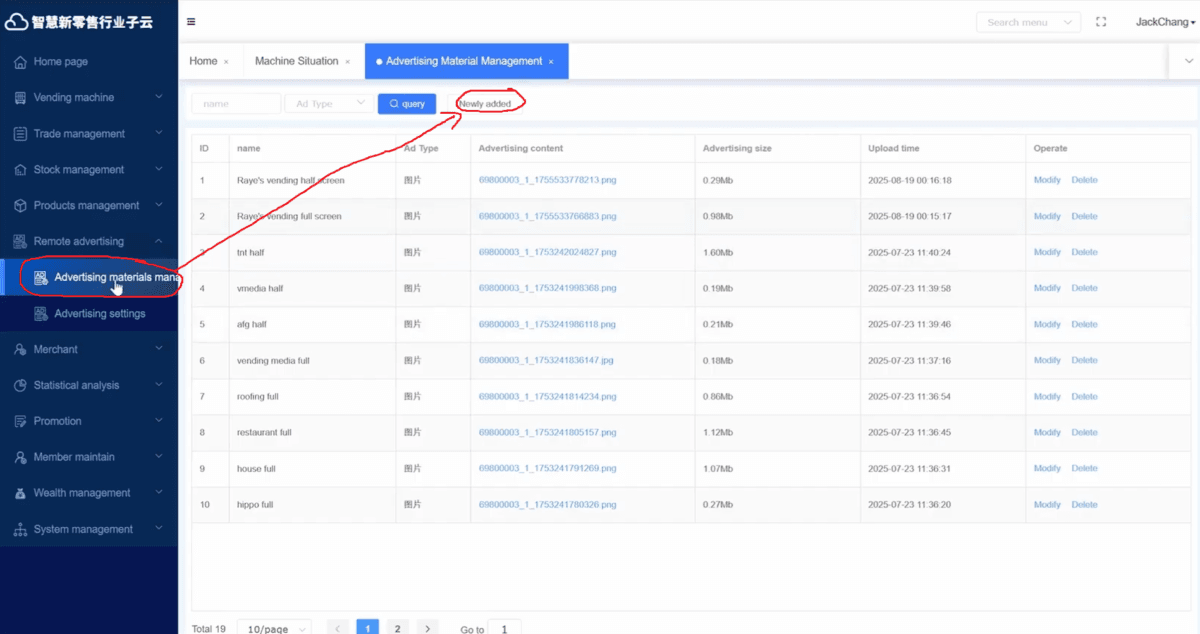
Task: Click Delete for hippo full row
Action: pos(1084,505)
